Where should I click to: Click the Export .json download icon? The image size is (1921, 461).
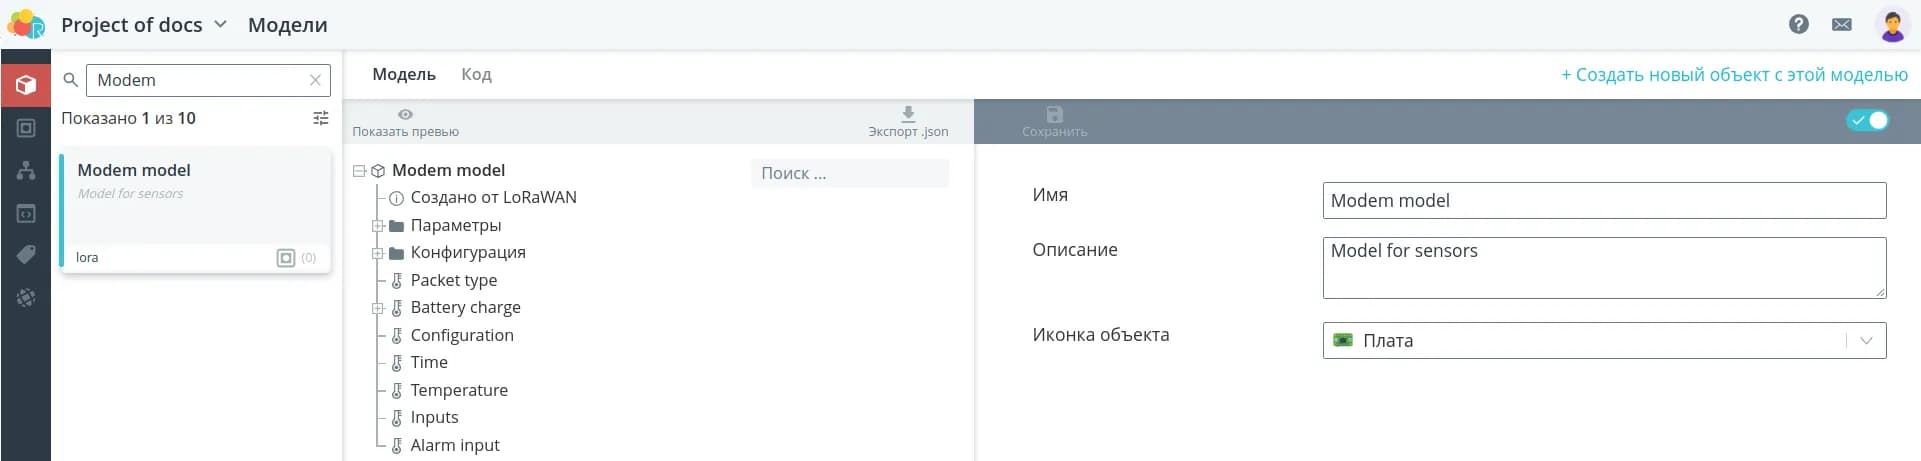click(x=908, y=115)
